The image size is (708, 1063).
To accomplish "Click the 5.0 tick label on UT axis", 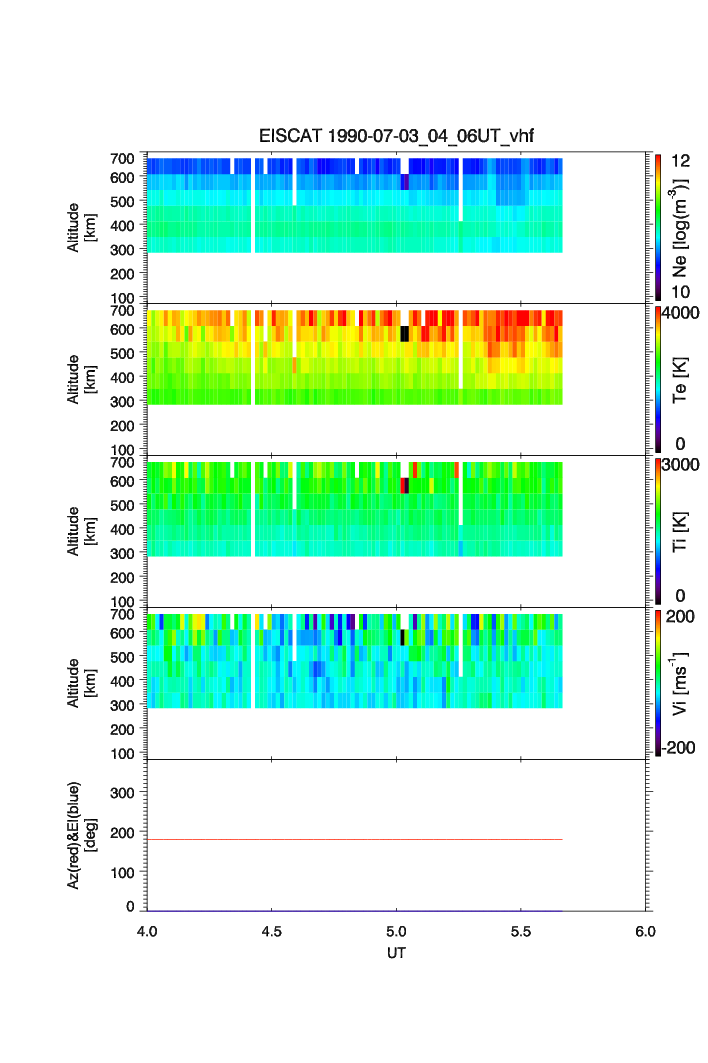I will 396,931.
